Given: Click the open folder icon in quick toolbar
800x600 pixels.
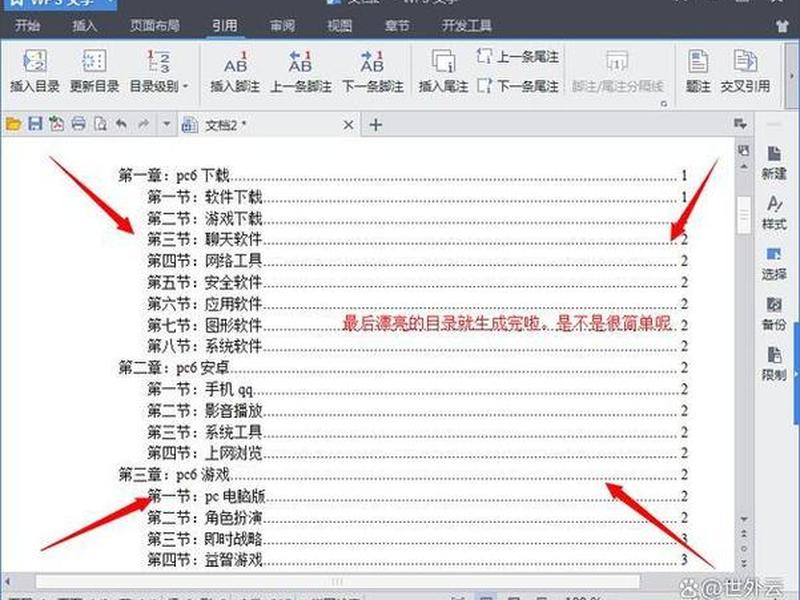Looking at the screenshot, I should 13,124.
